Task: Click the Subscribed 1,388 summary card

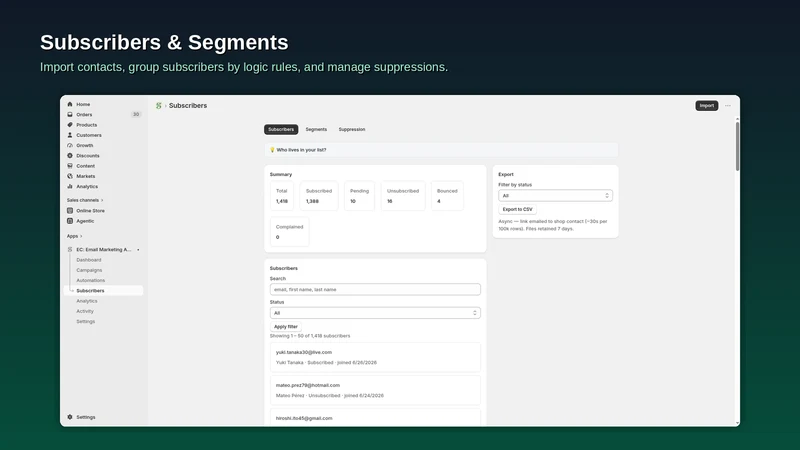Action: [x=319, y=196]
